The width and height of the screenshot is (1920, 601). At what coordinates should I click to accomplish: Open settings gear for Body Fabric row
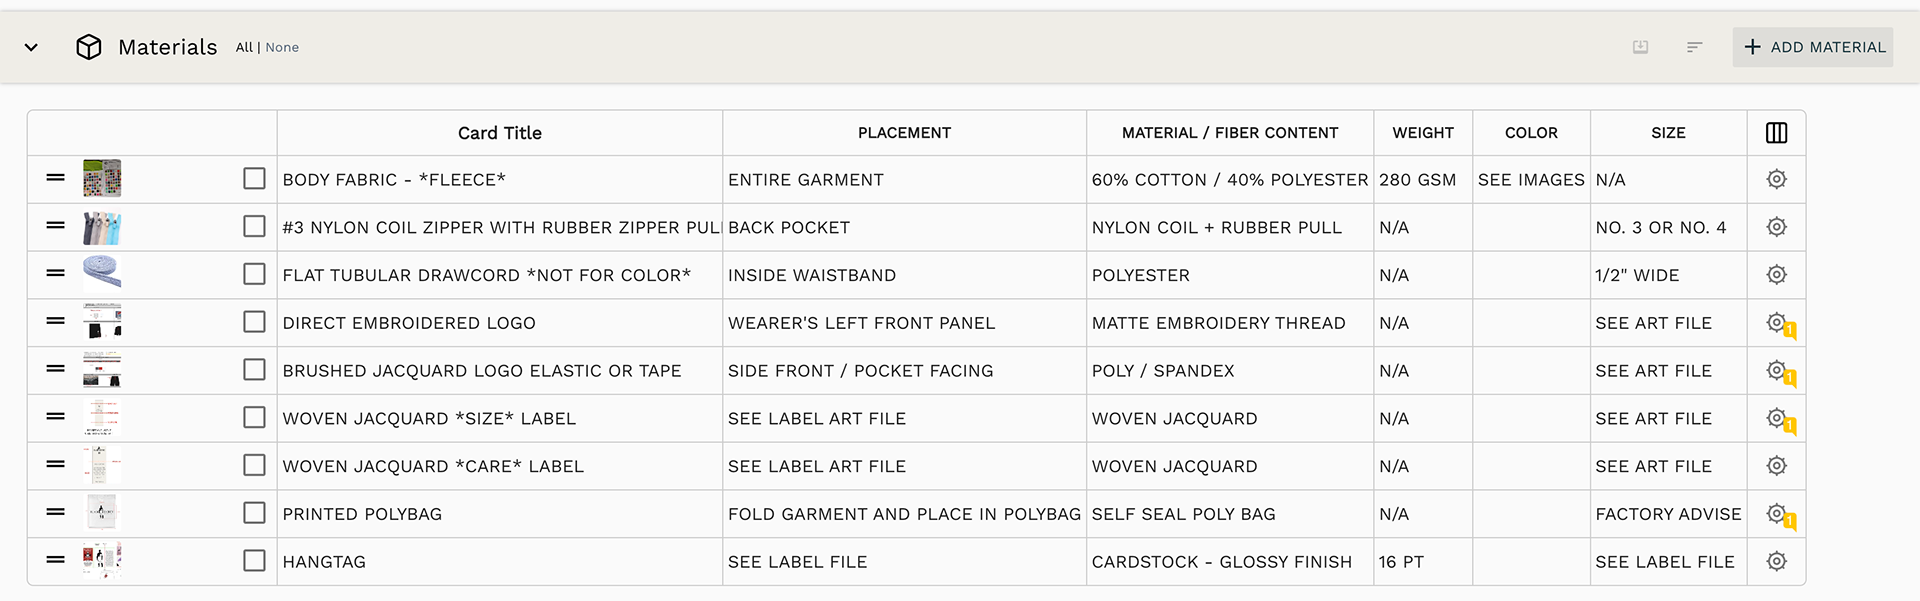pyautogui.click(x=1776, y=179)
